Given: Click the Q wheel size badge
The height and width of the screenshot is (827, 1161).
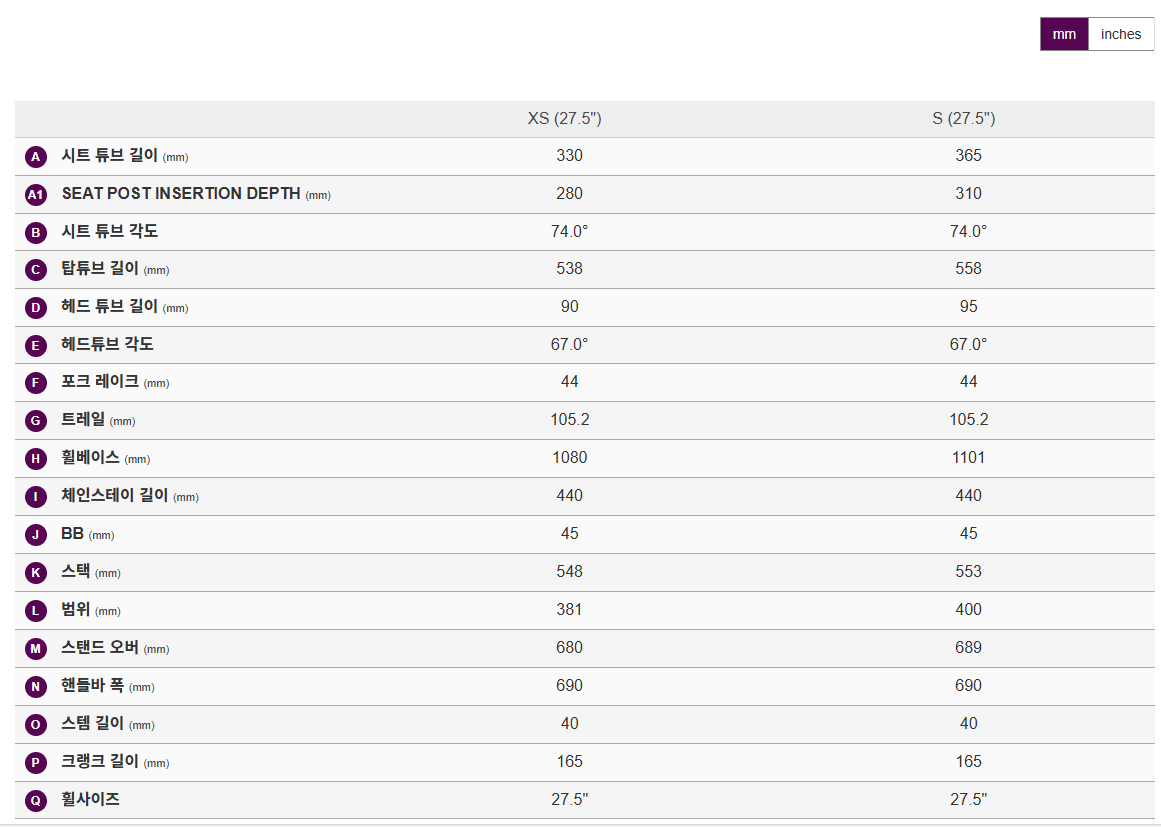Looking at the screenshot, I should click(36, 801).
